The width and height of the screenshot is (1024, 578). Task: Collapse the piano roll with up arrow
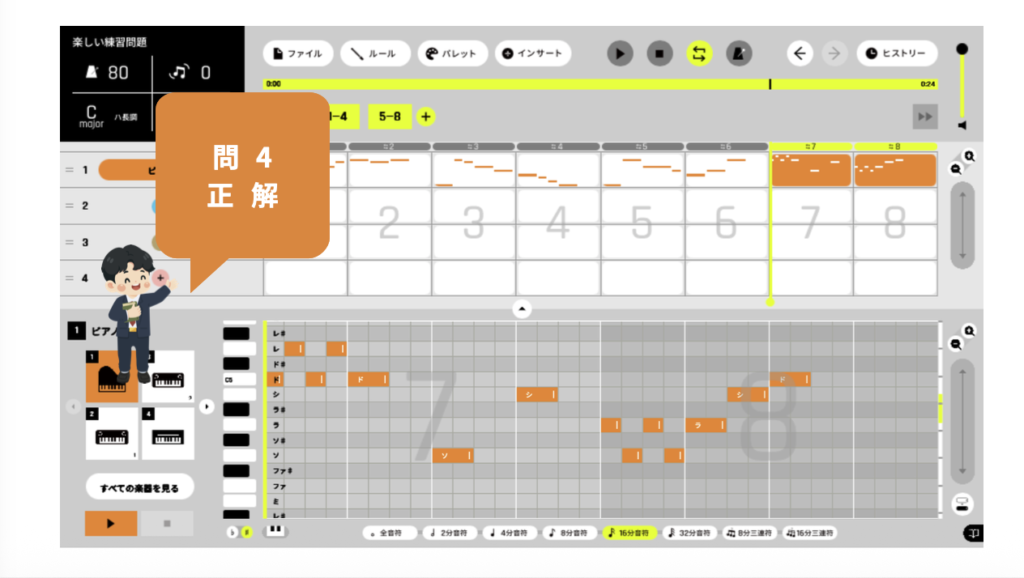click(522, 309)
